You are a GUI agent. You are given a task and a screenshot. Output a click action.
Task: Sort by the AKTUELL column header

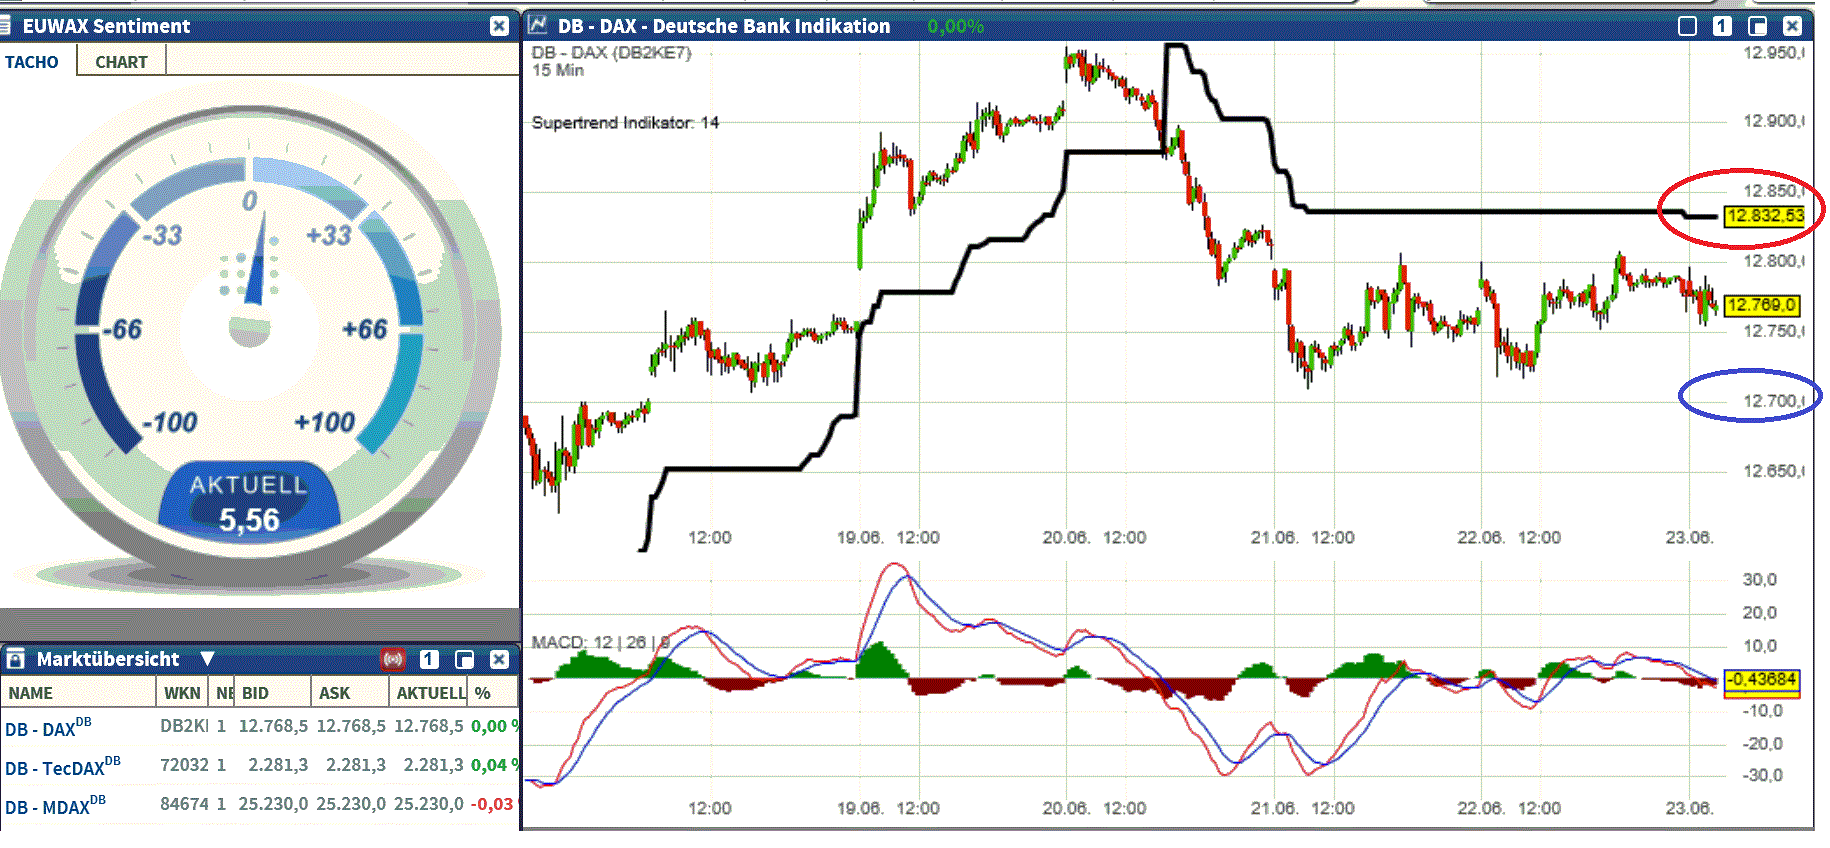pos(430,693)
